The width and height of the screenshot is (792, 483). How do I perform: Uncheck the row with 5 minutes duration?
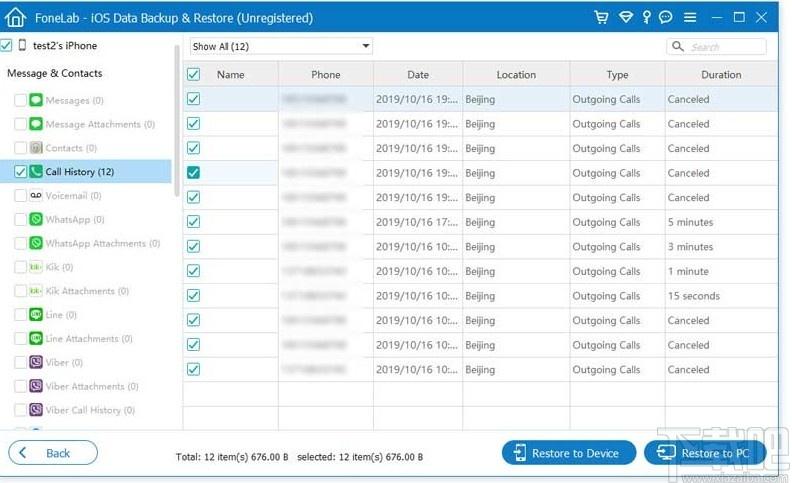coord(193,221)
